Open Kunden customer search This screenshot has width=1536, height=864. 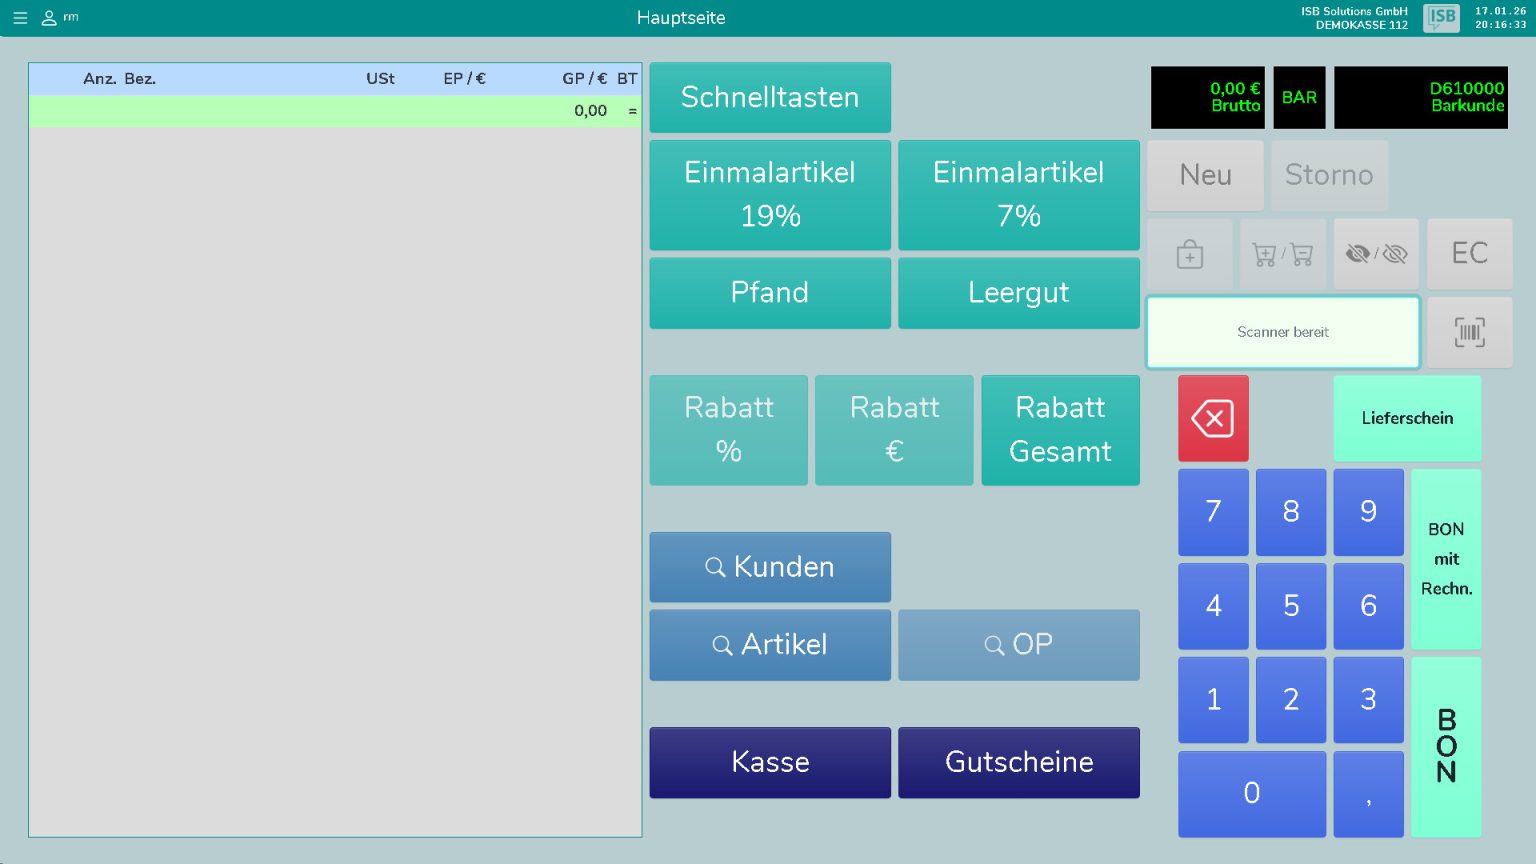point(769,567)
